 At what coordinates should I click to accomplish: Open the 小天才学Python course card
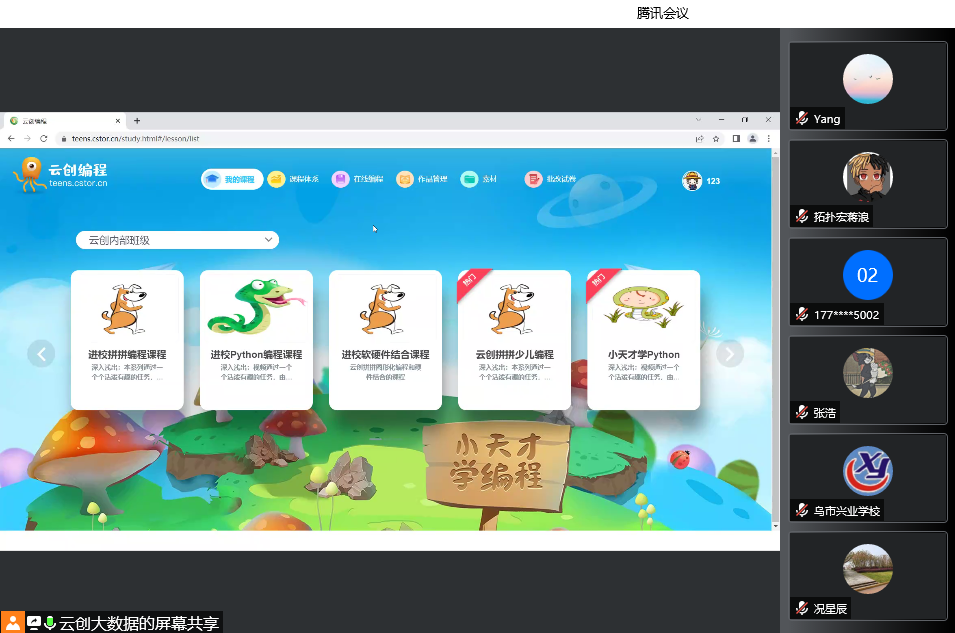click(x=643, y=339)
